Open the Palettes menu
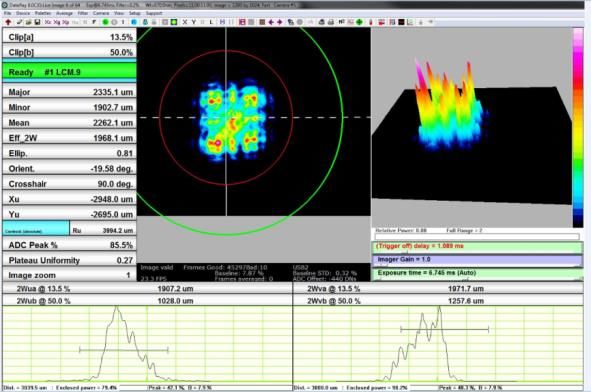Viewport: 591px width, 392px height. pyautogui.click(x=43, y=13)
